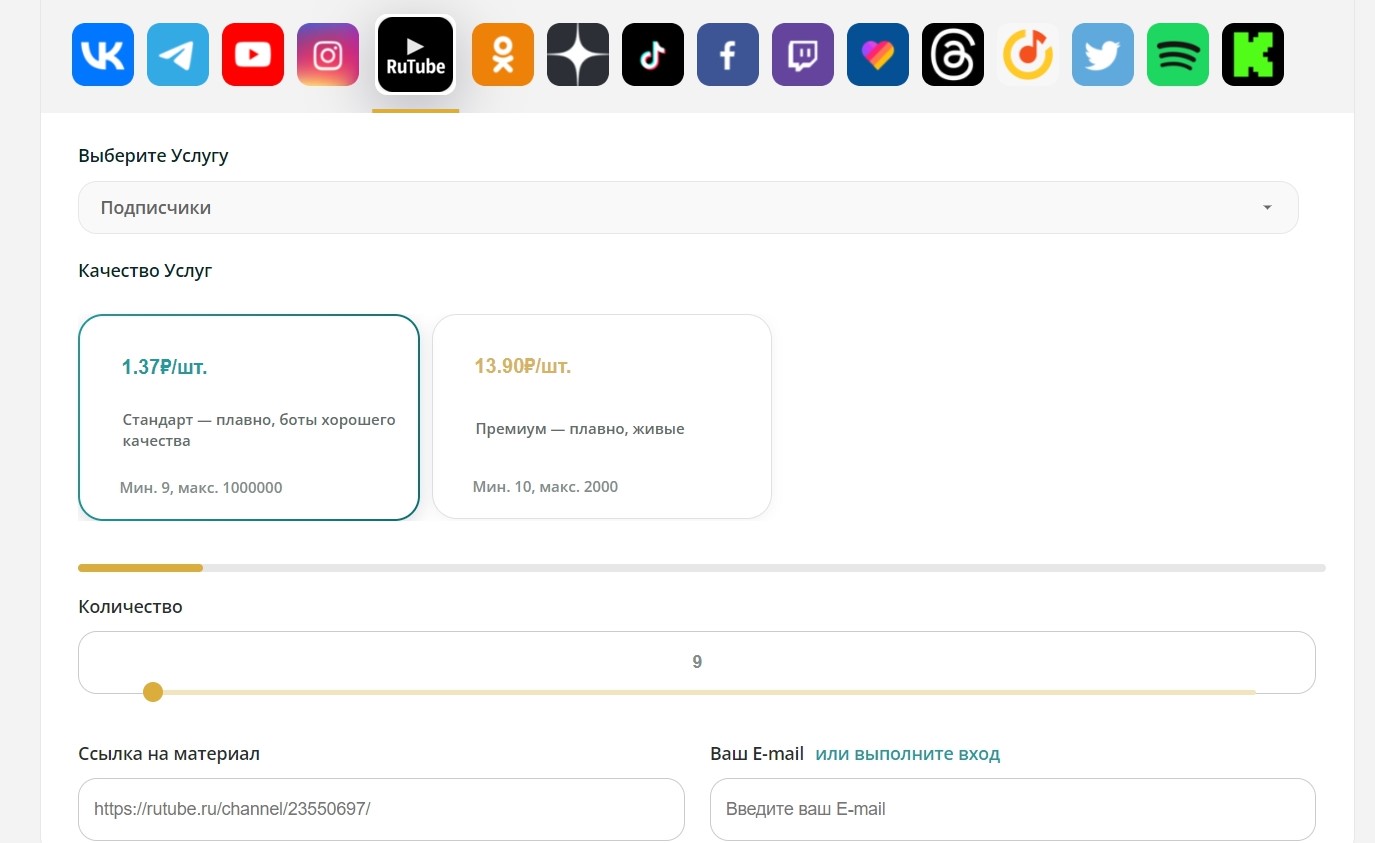The width and height of the screenshot is (1375, 843).
Task: Click the quantity slider handle
Action: (153, 692)
